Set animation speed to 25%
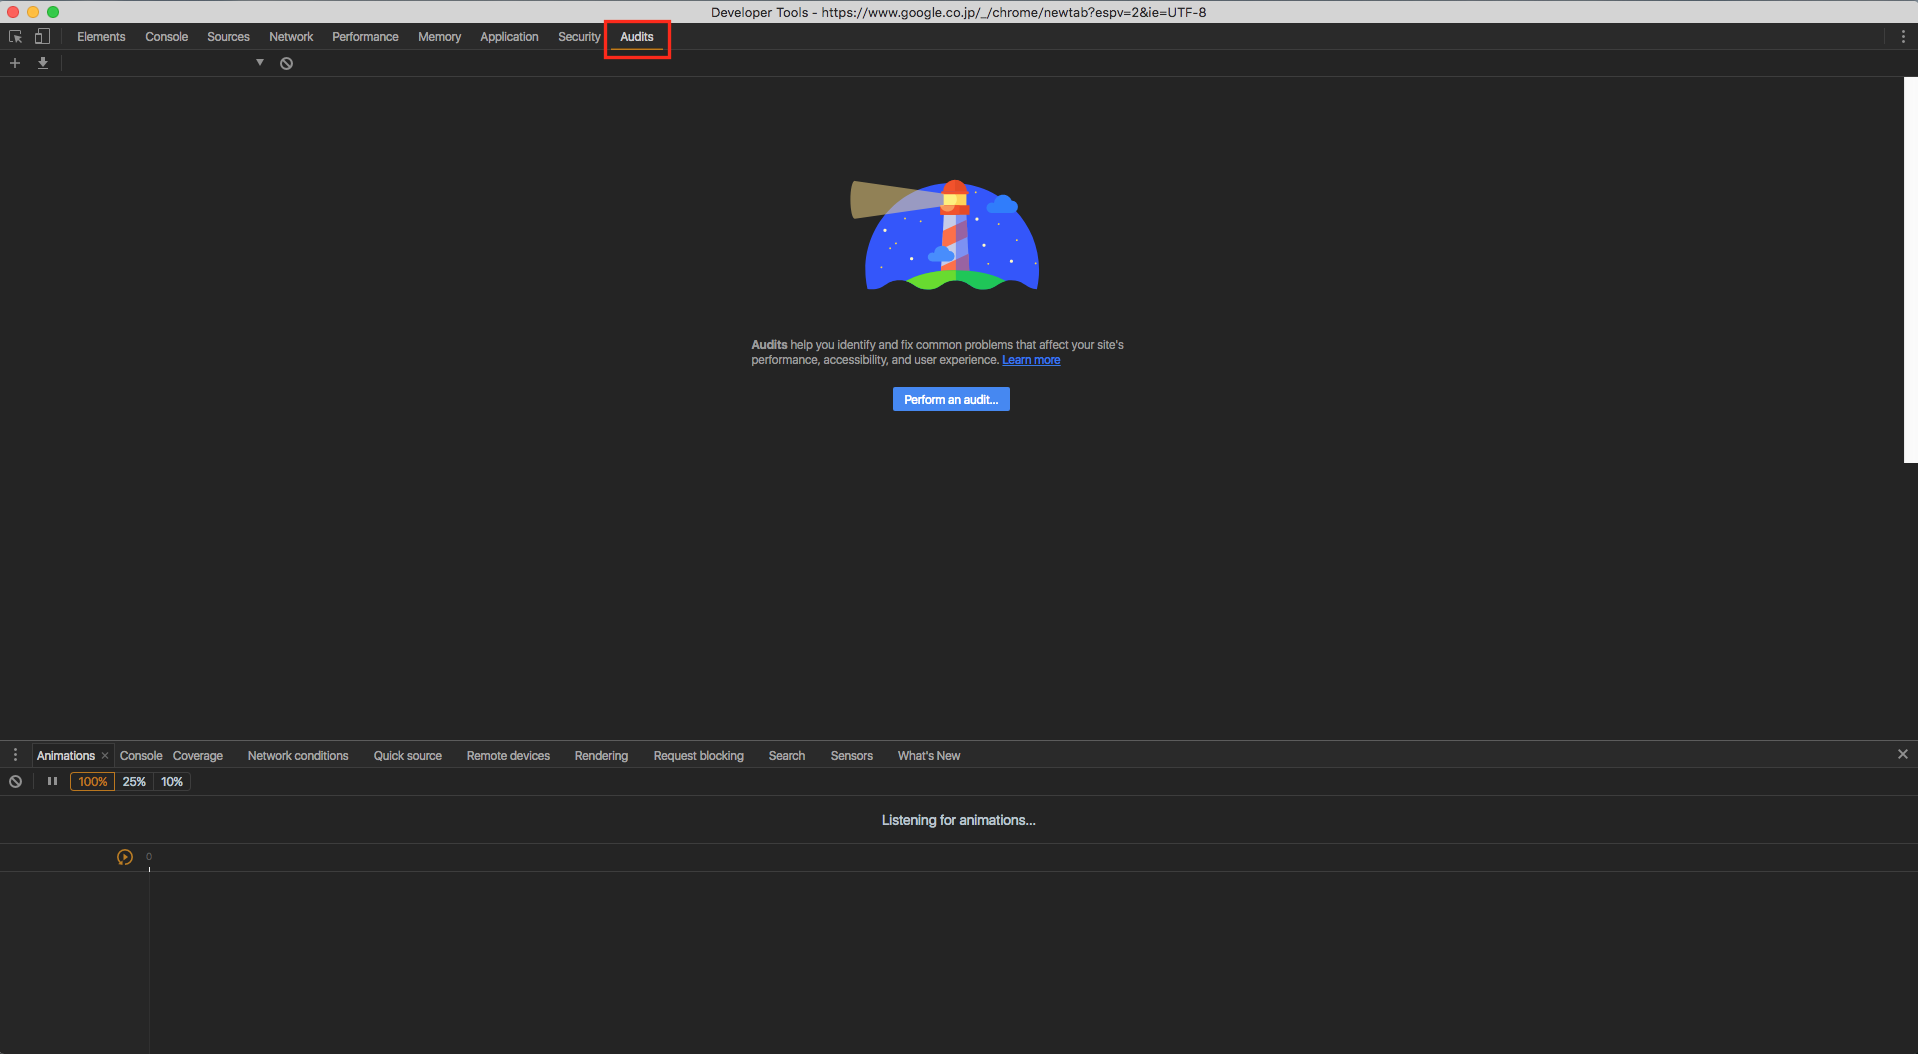 coord(134,782)
